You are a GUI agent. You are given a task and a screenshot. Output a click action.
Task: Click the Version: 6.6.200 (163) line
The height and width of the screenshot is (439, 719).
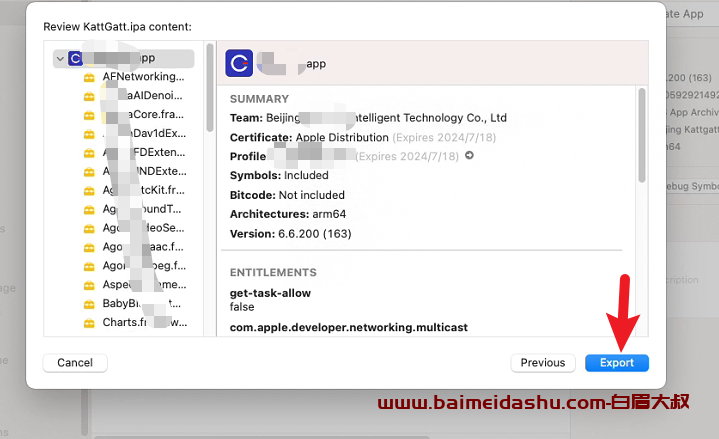[x=290, y=233]
